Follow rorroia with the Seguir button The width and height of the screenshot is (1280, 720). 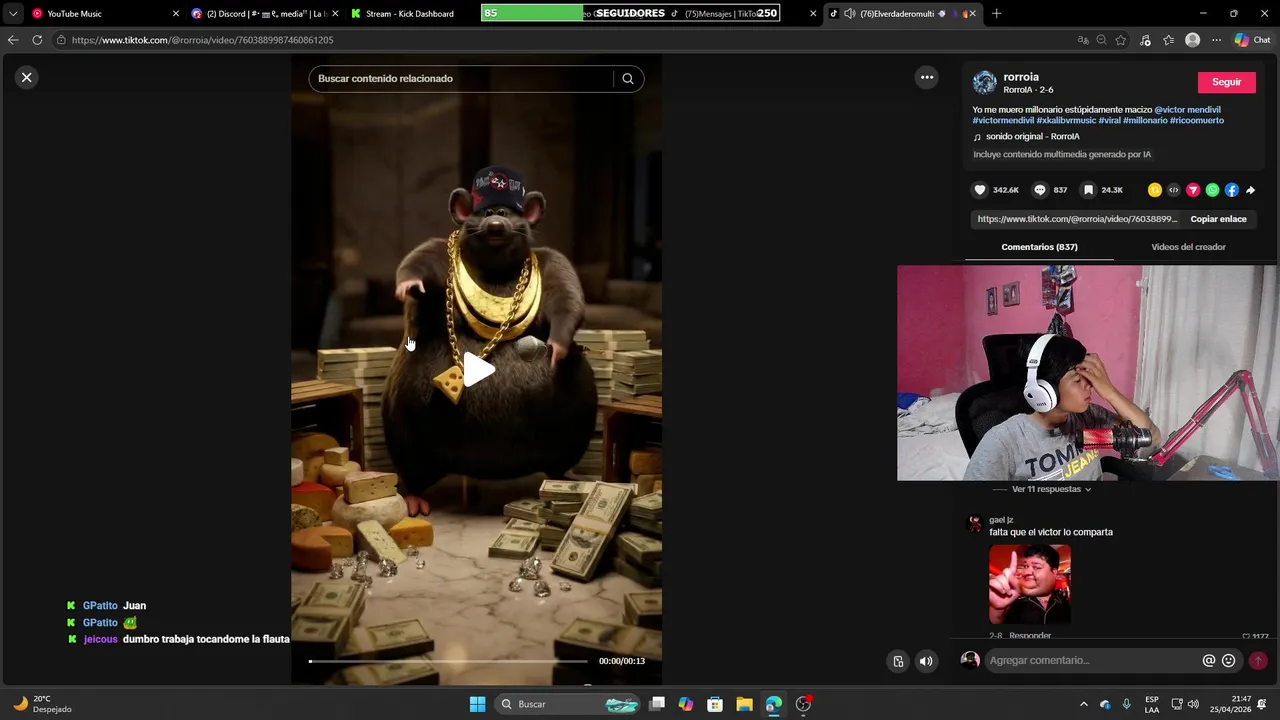pos(1226,82)
